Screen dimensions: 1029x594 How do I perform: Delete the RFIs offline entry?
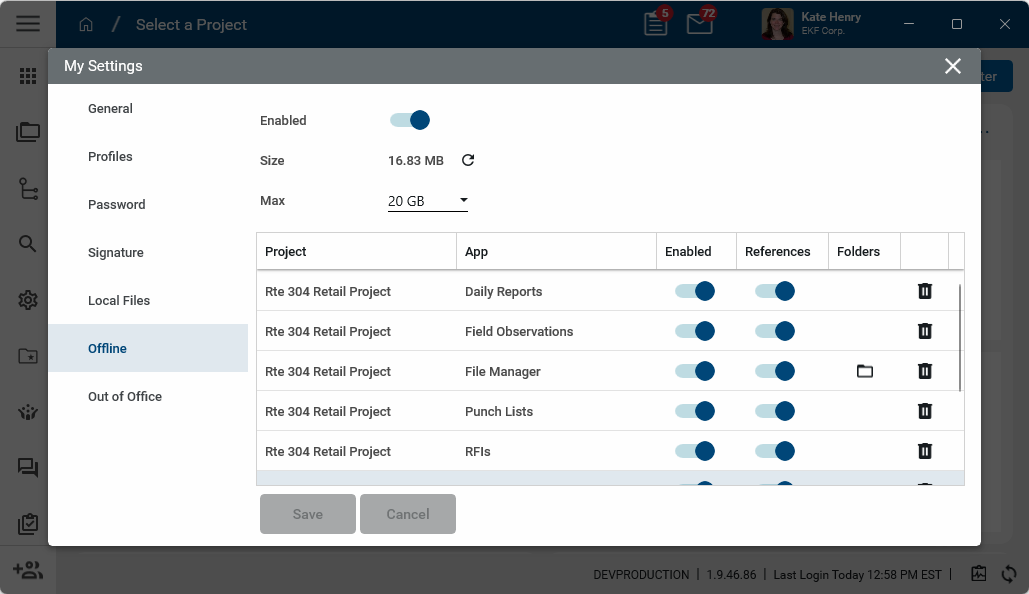click(925, 451)
